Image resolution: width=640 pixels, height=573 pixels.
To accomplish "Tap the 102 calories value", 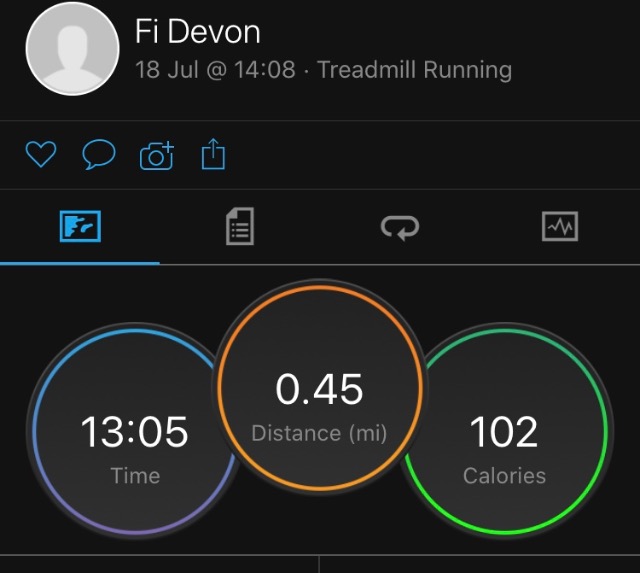I will [504, 431].
